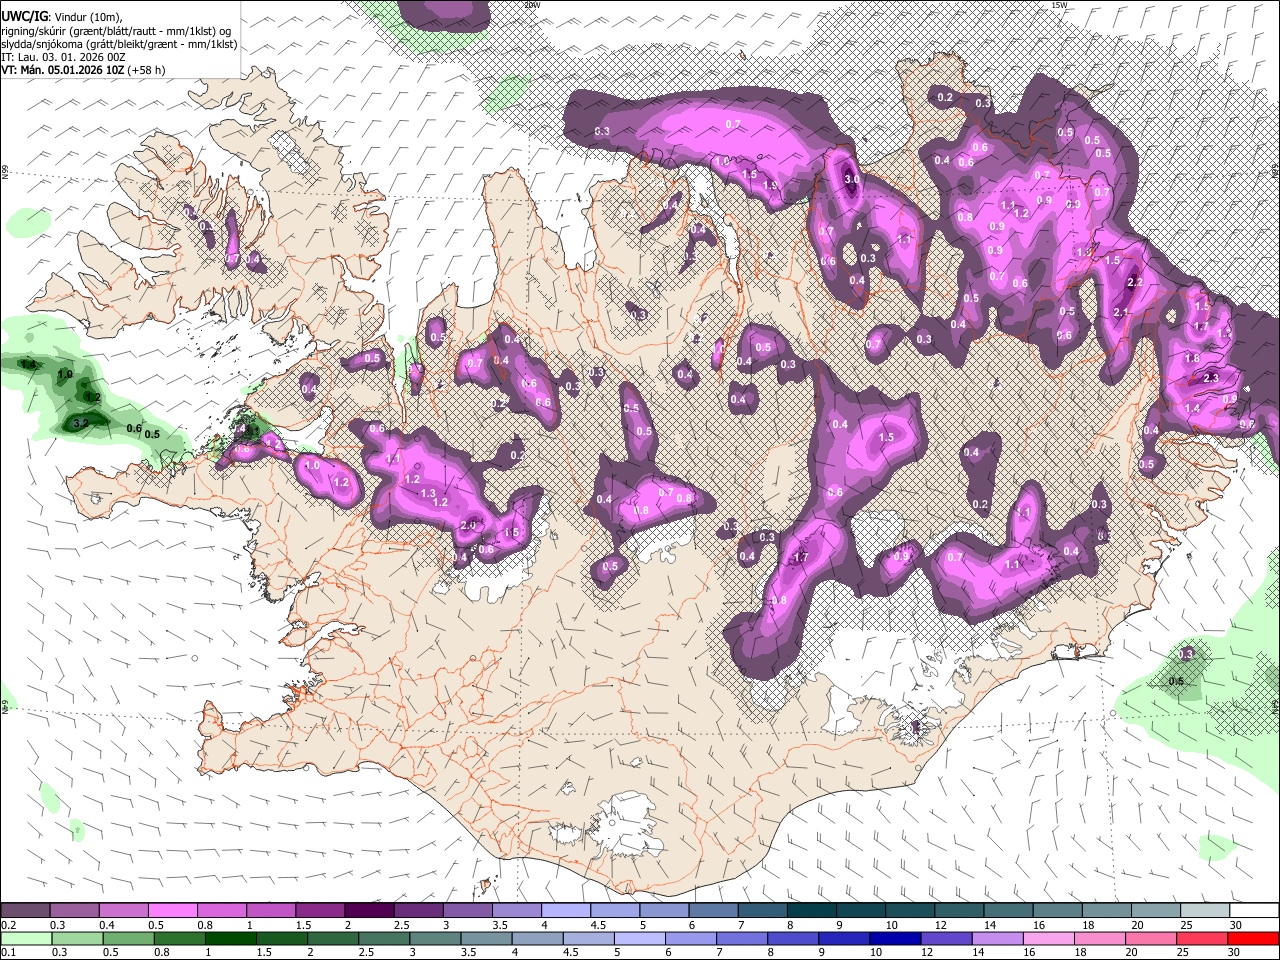This screenshot has width=1280, height=960.
Task: Click the legend label 0.2 on the top scale
Action: click(8, 925)
